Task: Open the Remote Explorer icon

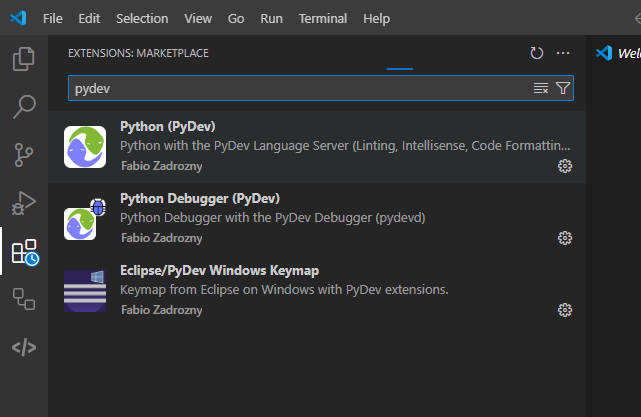Action: click(24, 298)
